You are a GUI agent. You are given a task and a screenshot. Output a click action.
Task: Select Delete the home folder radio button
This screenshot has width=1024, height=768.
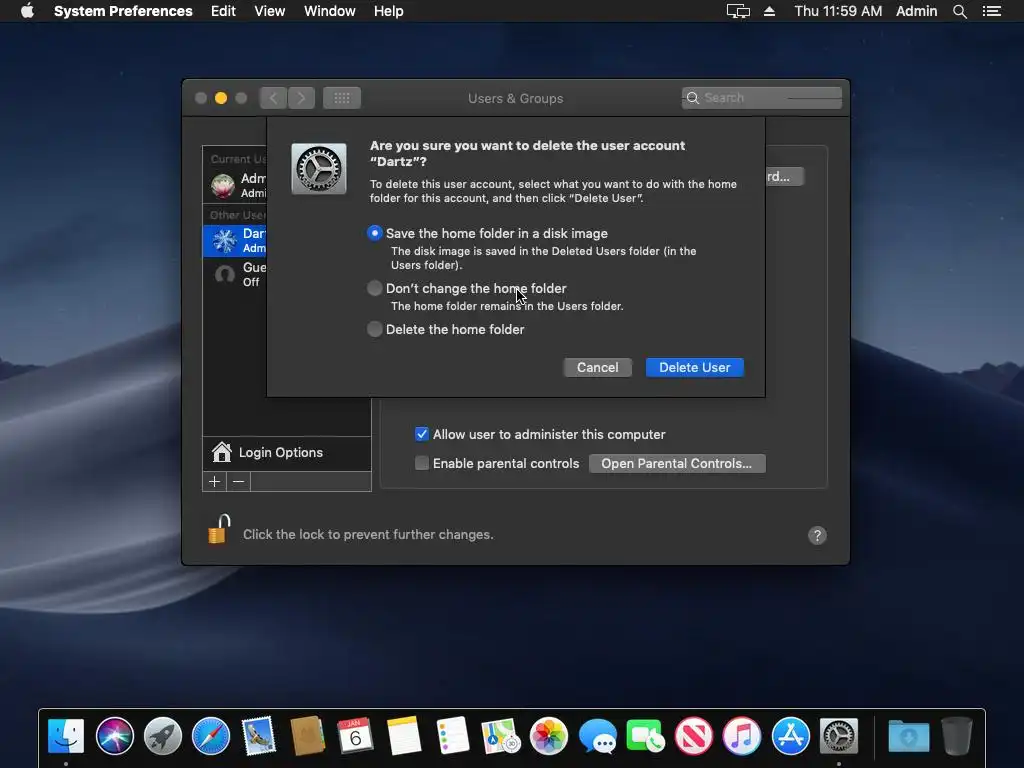375,329
